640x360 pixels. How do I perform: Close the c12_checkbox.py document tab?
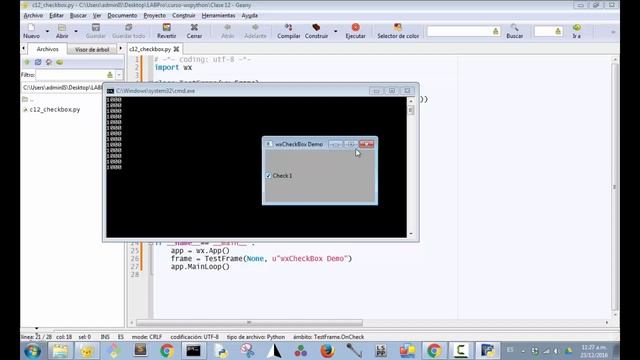pyautogui.click(x=176, y=49)
